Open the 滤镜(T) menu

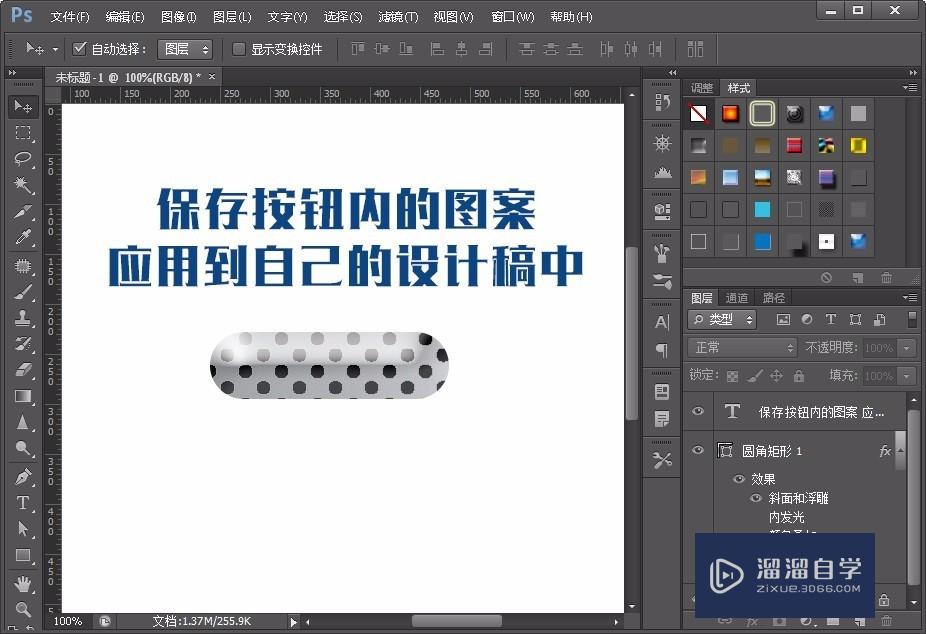pos(398,17)
